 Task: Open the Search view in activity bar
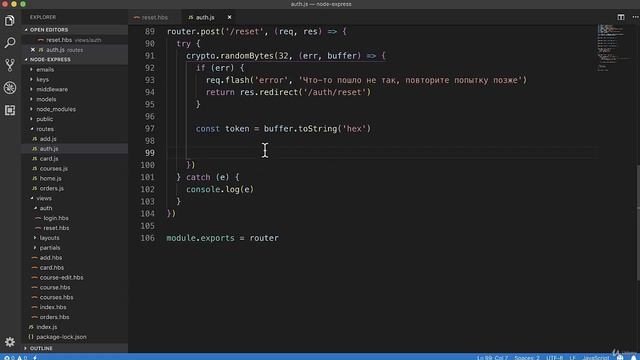[x=10, y=42]
